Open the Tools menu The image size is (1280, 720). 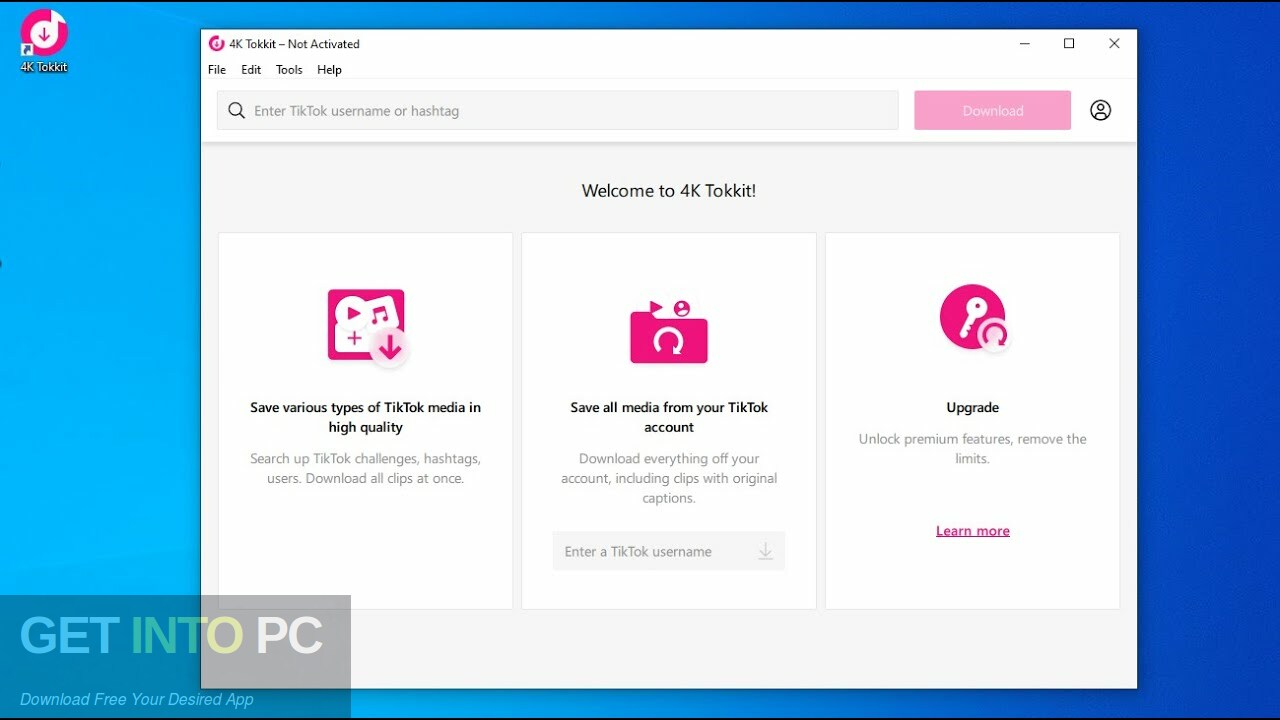tap(289, 70)
